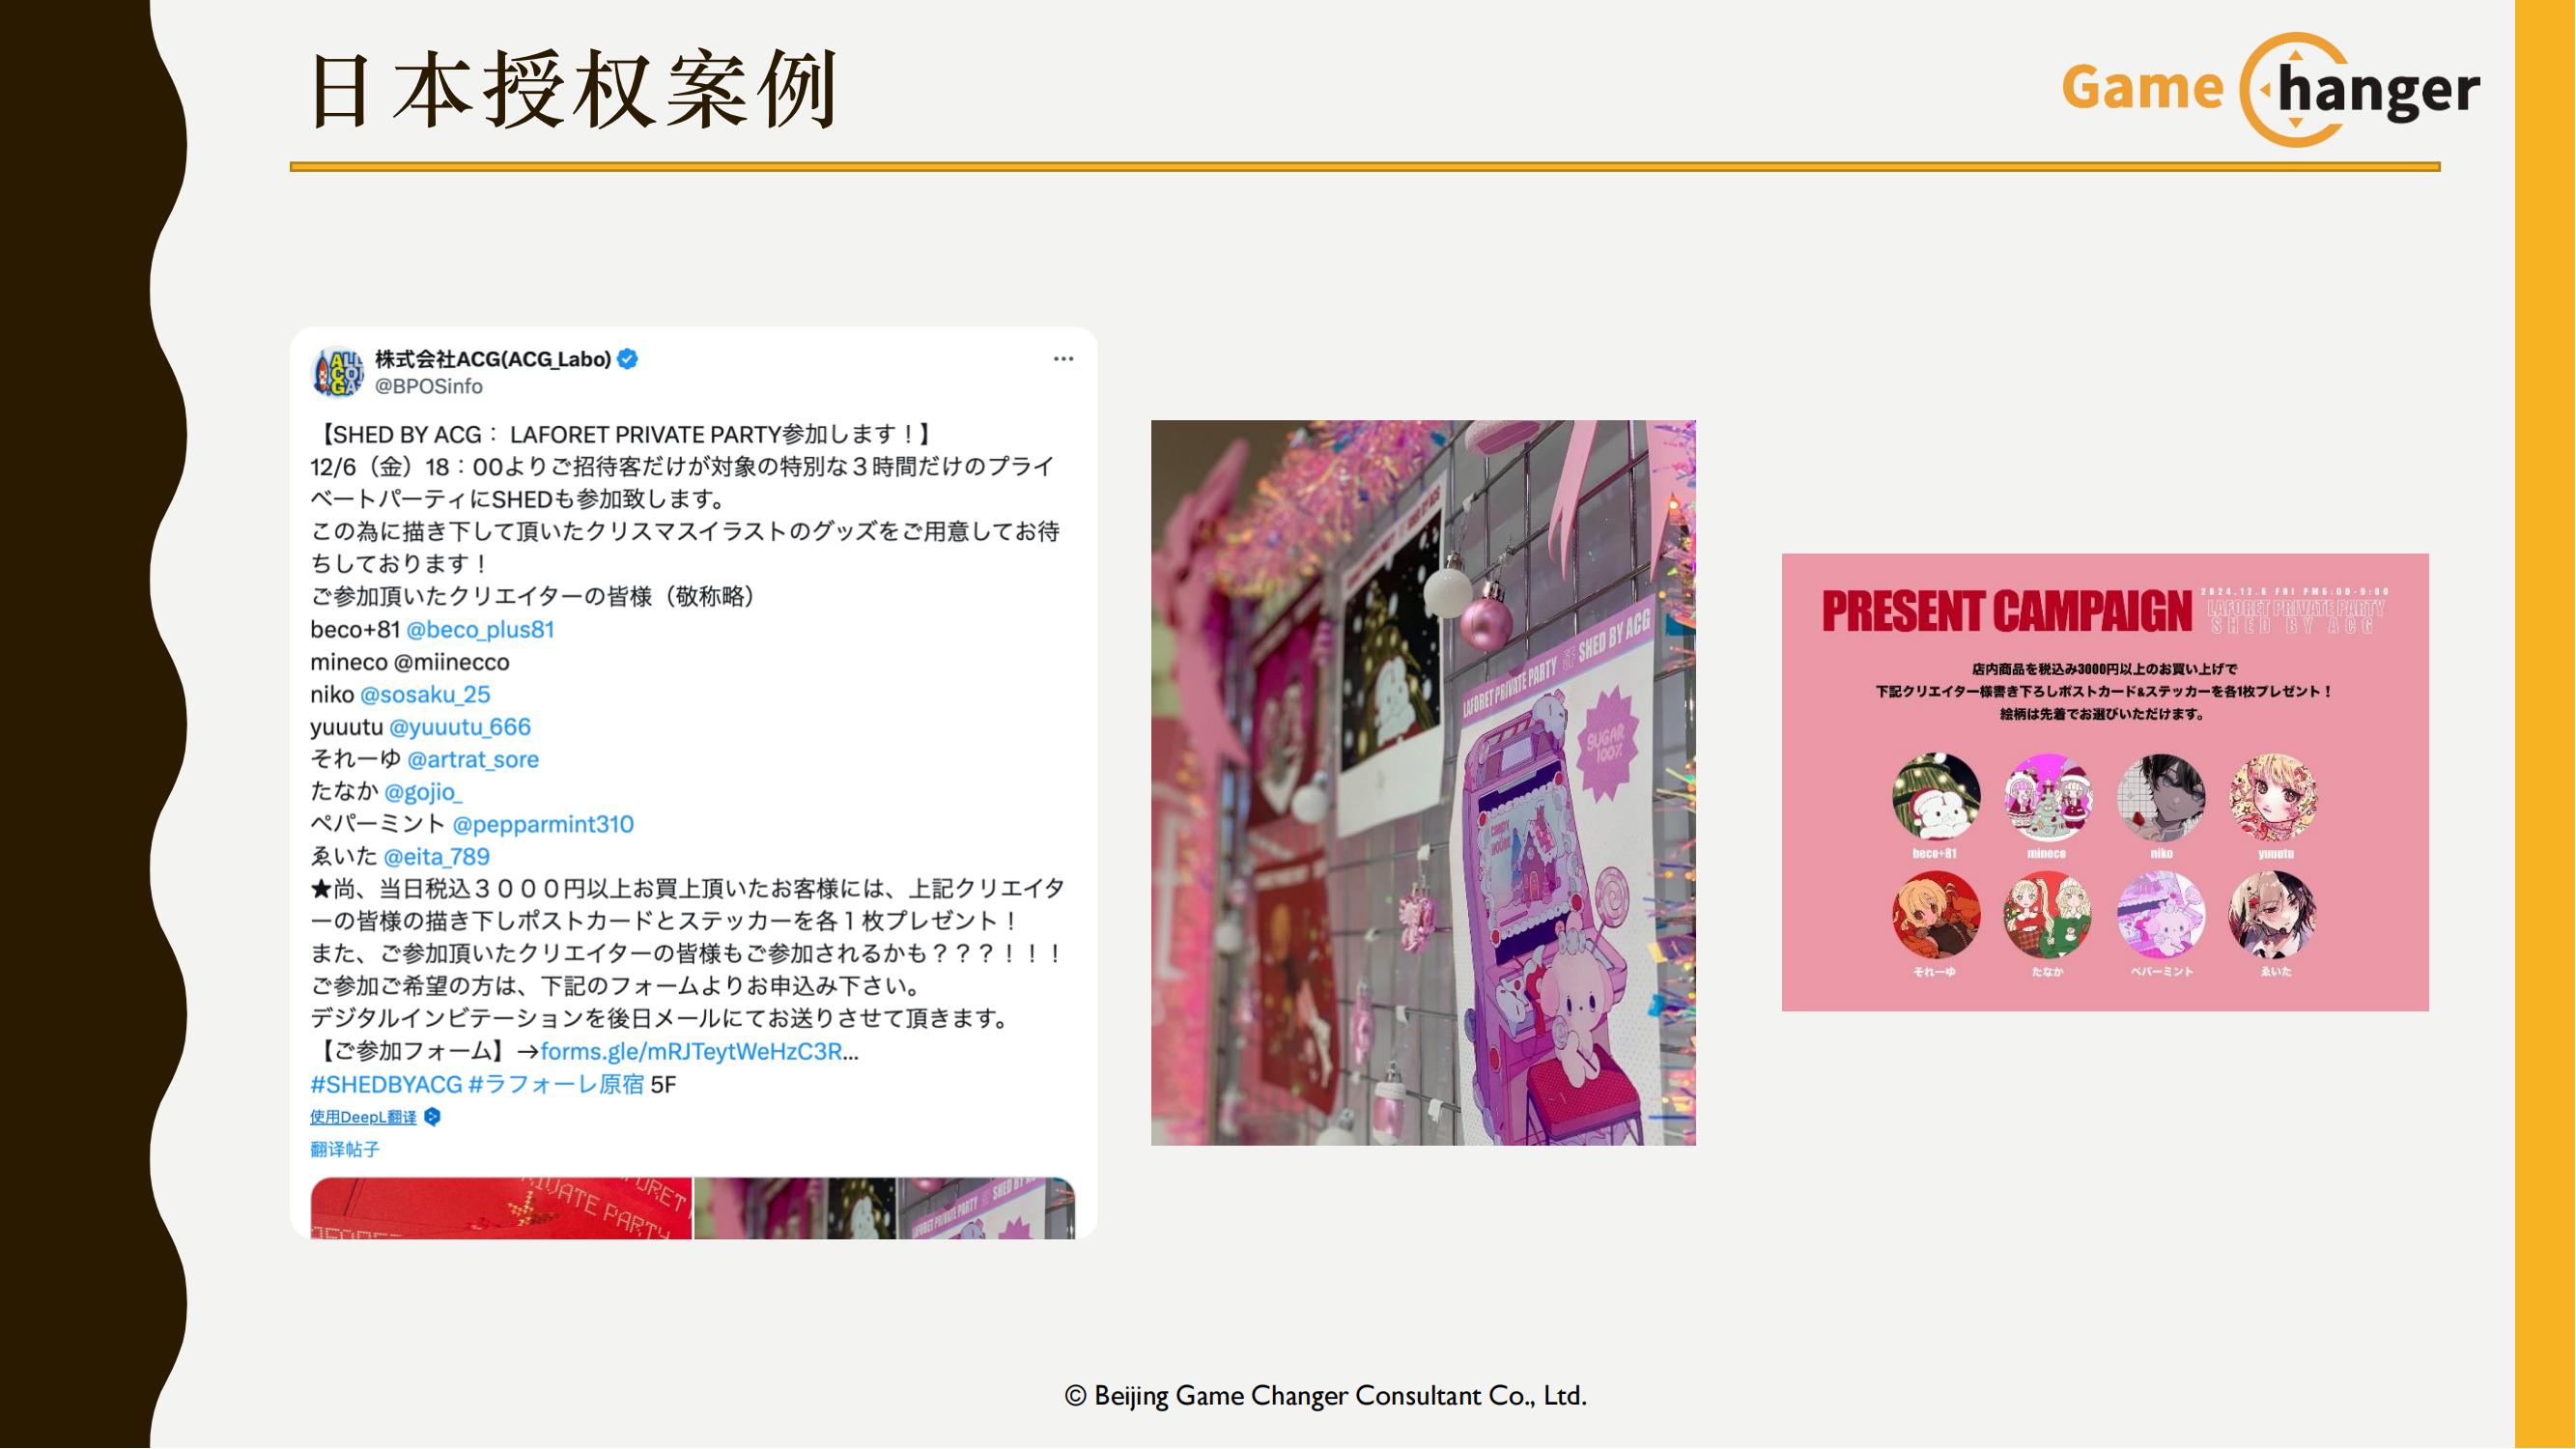Click the yuuutu creator avatar circle
This screenshot has width=2576, height=1449.
click(x=2273, y=797)
